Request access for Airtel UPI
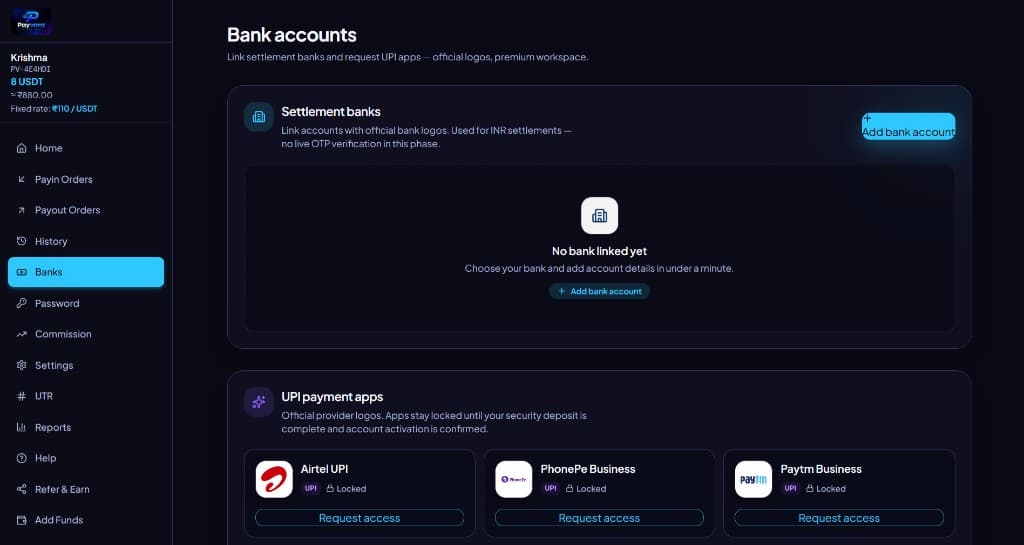This screenshot has height=545, width=1024. tap(360, 518)
